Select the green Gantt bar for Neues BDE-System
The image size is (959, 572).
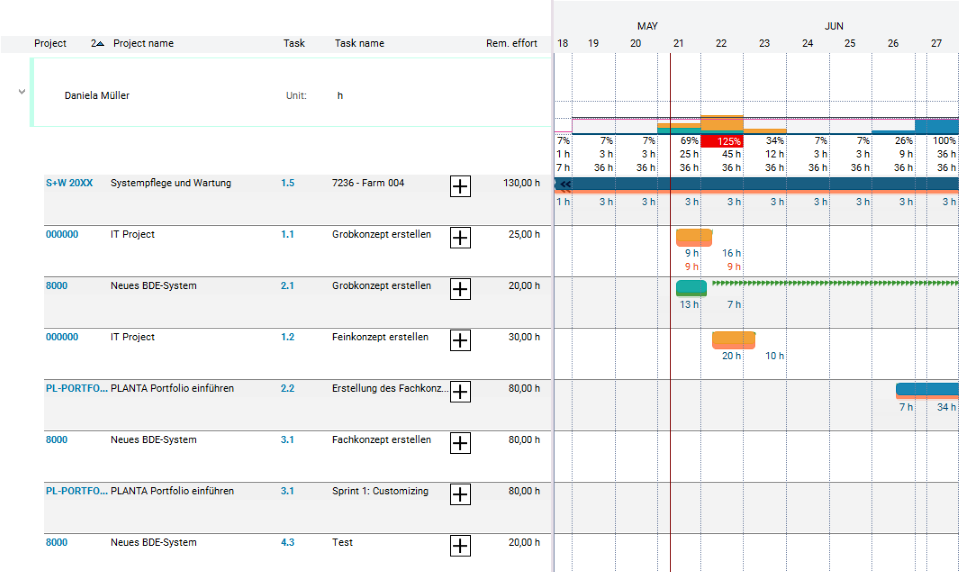(x=691, y=288)
